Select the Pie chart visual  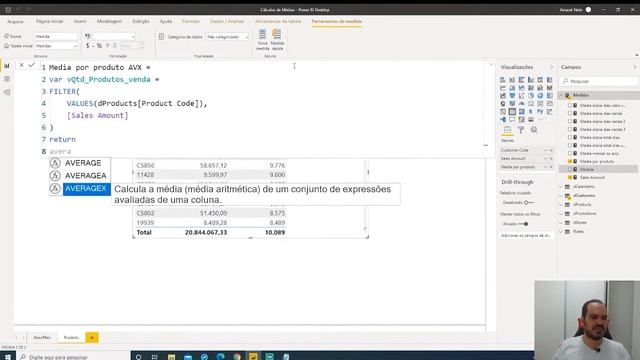tap(531, 96)
